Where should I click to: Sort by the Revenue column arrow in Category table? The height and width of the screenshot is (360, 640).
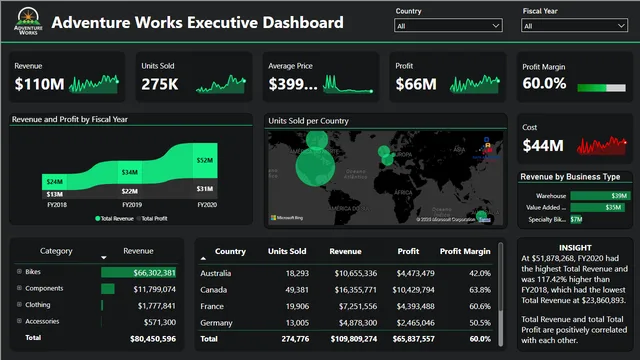click(x=104, y=258)
